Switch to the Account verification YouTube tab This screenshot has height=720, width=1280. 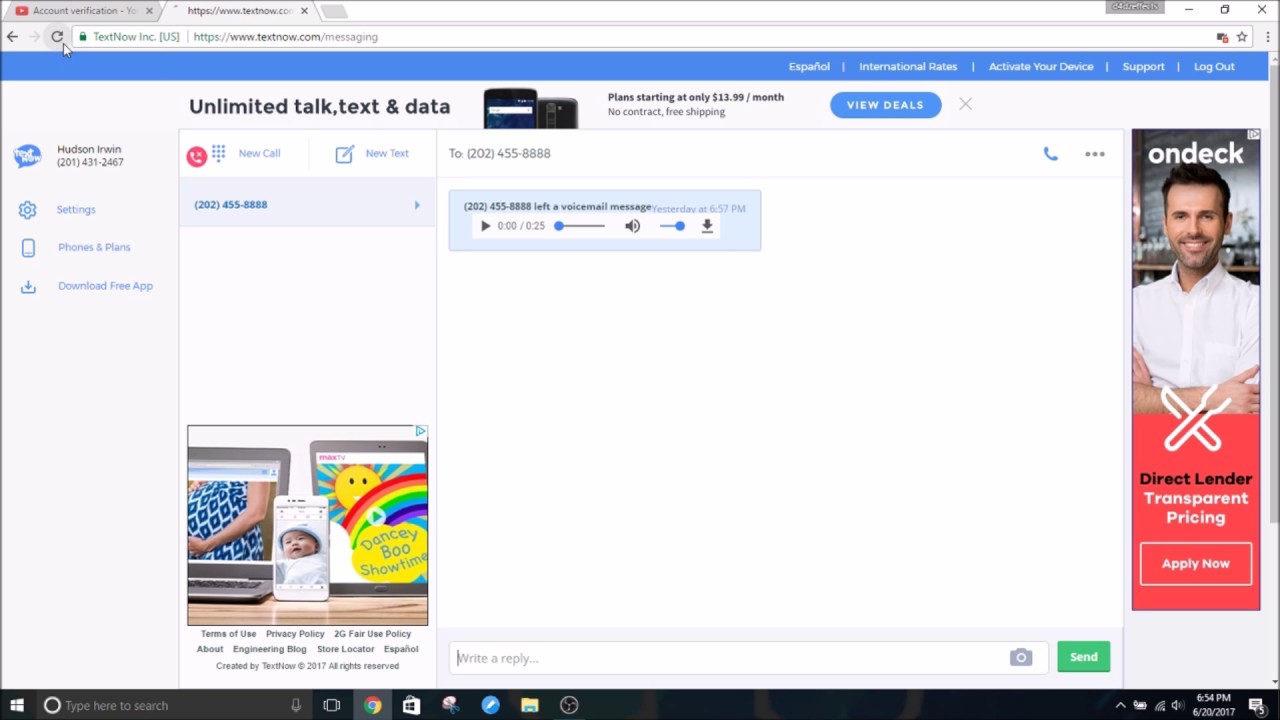[x=85, y=11]
